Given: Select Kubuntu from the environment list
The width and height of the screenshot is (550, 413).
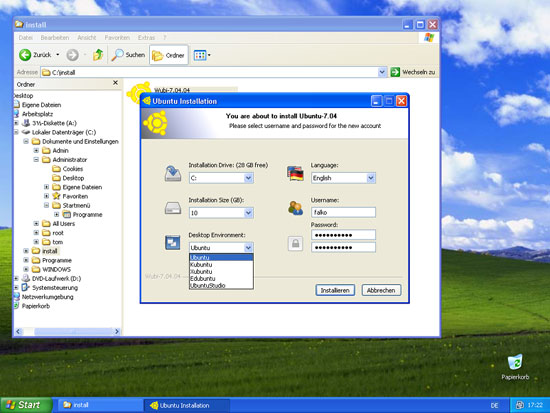Looking at the screenshot, I should pyautogui.click(x=221, y=265).
